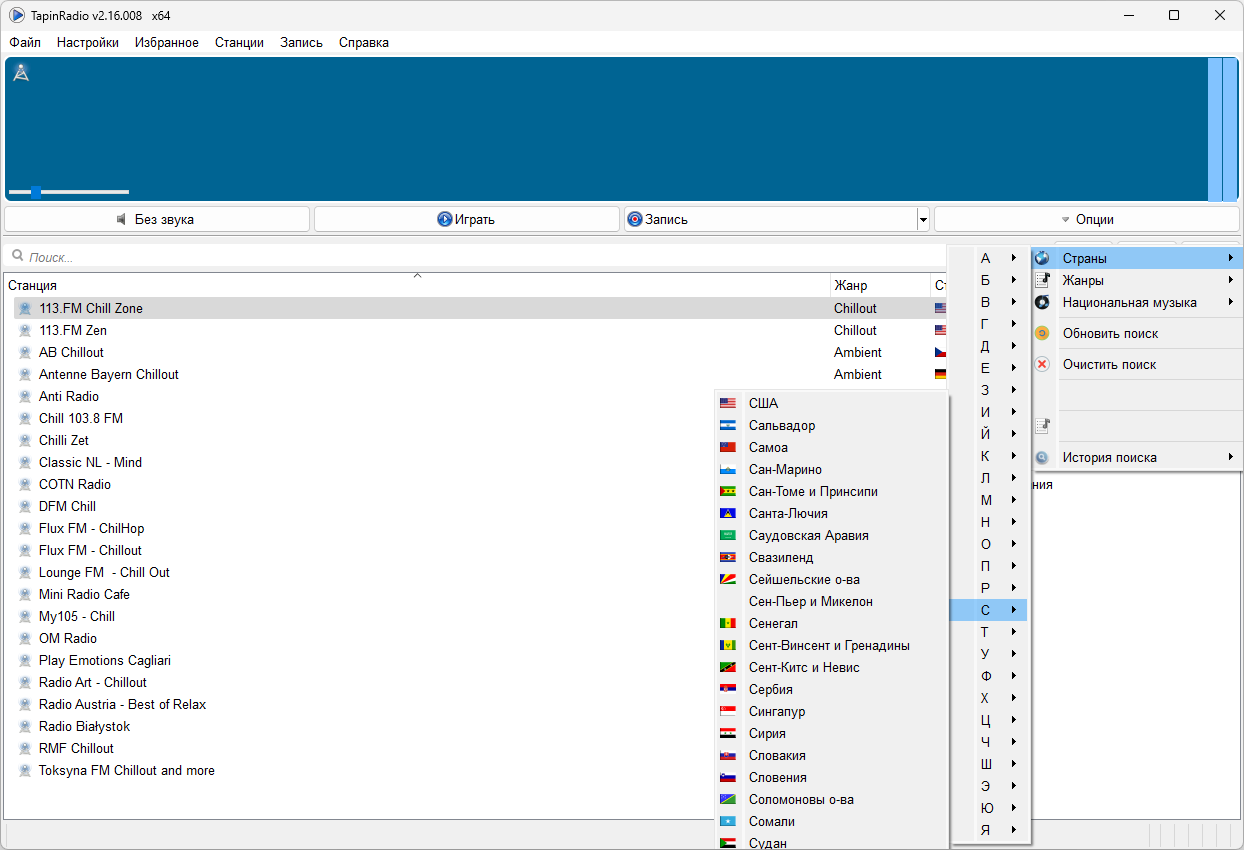Viewport: 1244px width, 850px height.
Task: Click the TapinRadio app icon in title bar
Action: coord(17,15)
